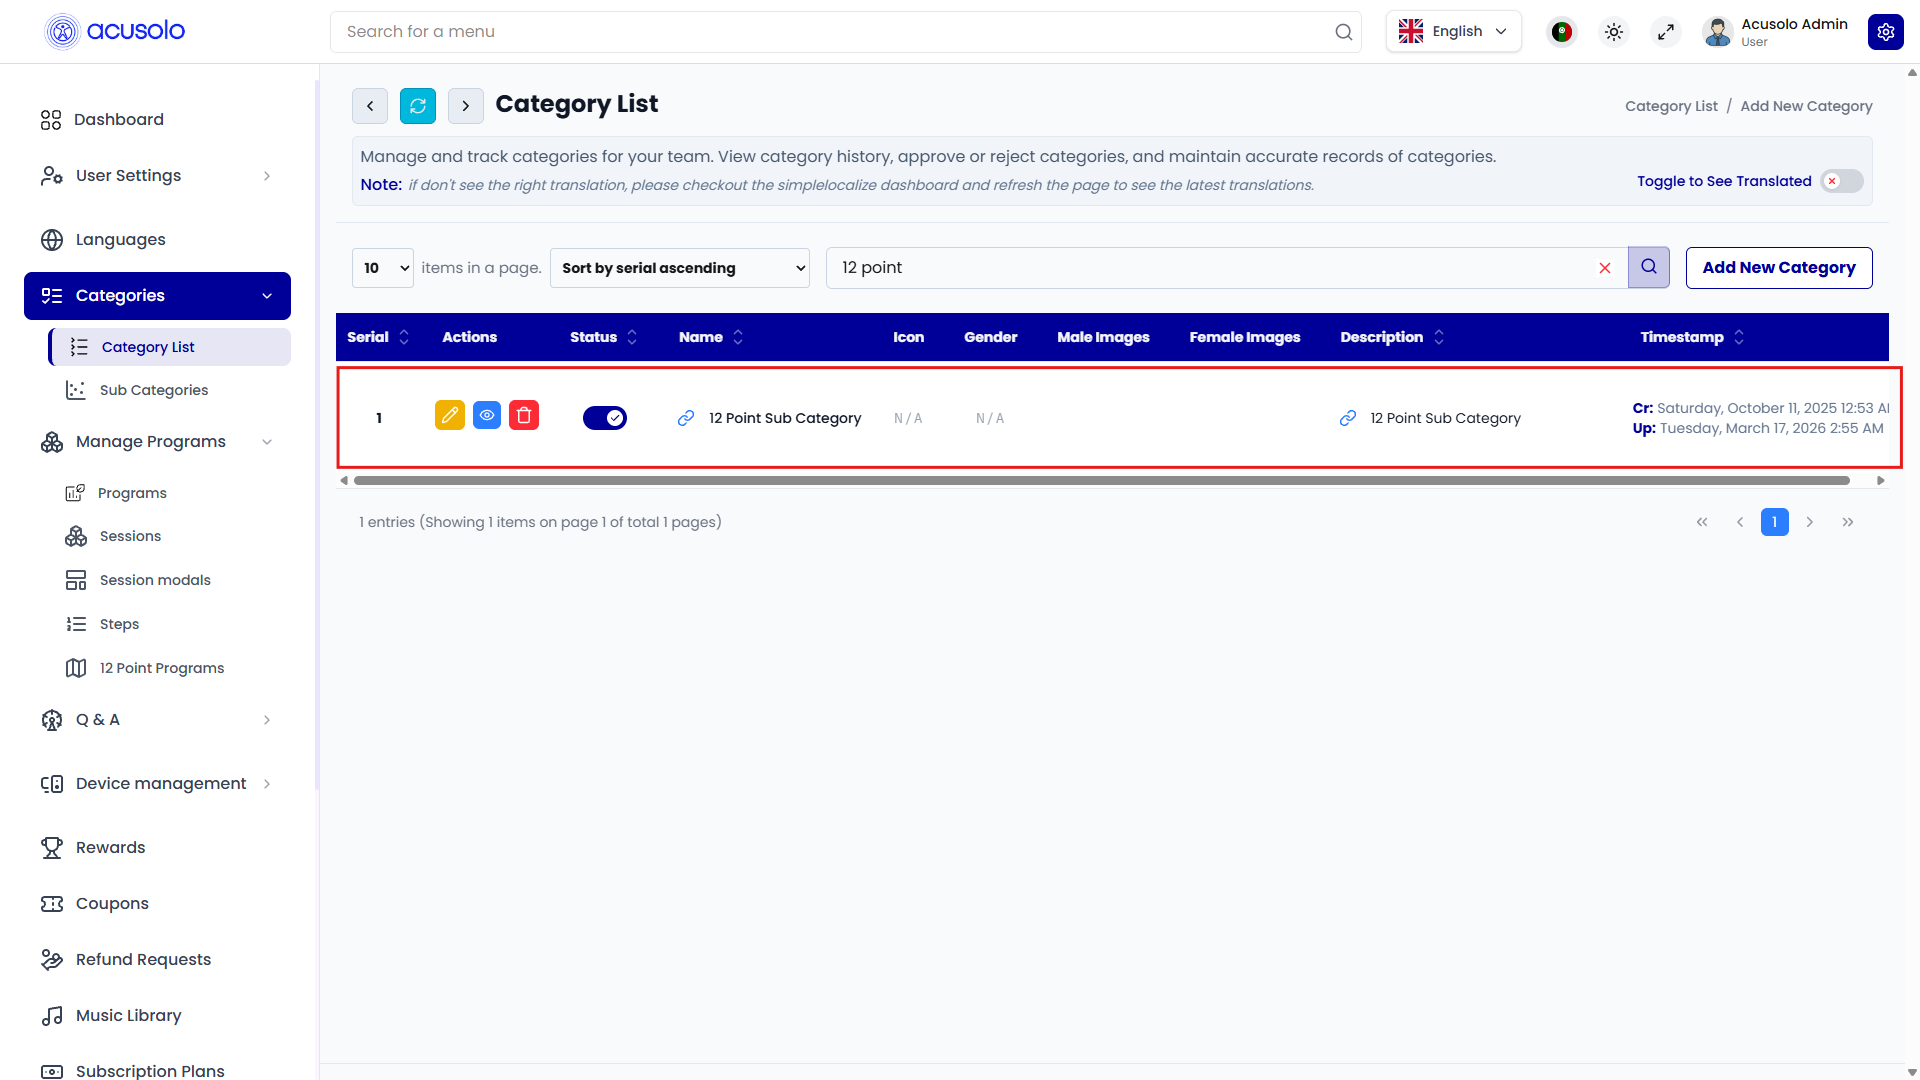Refresh the Category List page
The height and width of the screenshot is (1080, 1920).
tap(418, 106)
